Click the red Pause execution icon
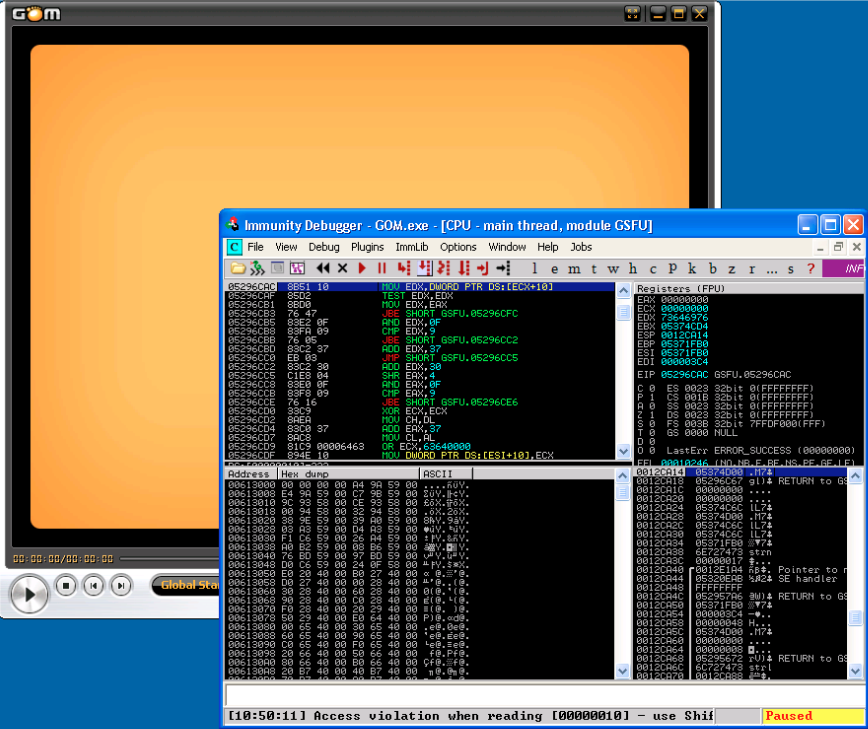Image resolution: width=868 pixels, height=729 pixels. point(382,268)
